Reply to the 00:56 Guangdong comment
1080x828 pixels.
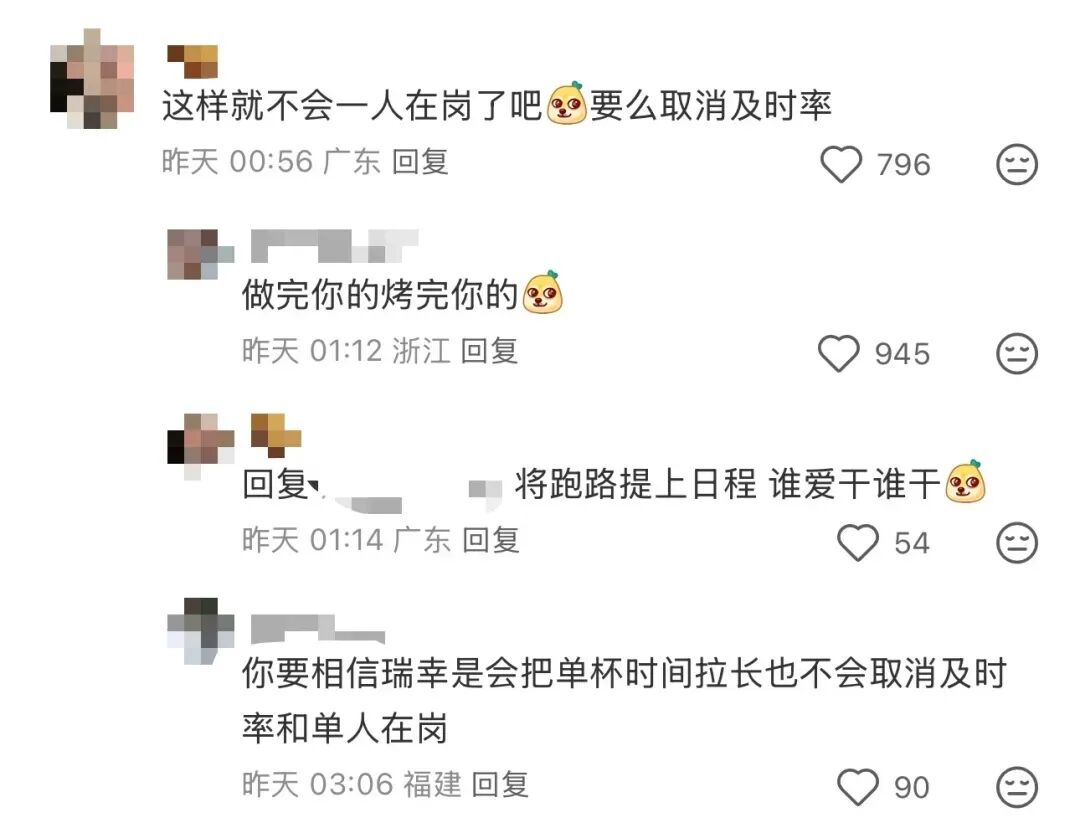point(420,162)
